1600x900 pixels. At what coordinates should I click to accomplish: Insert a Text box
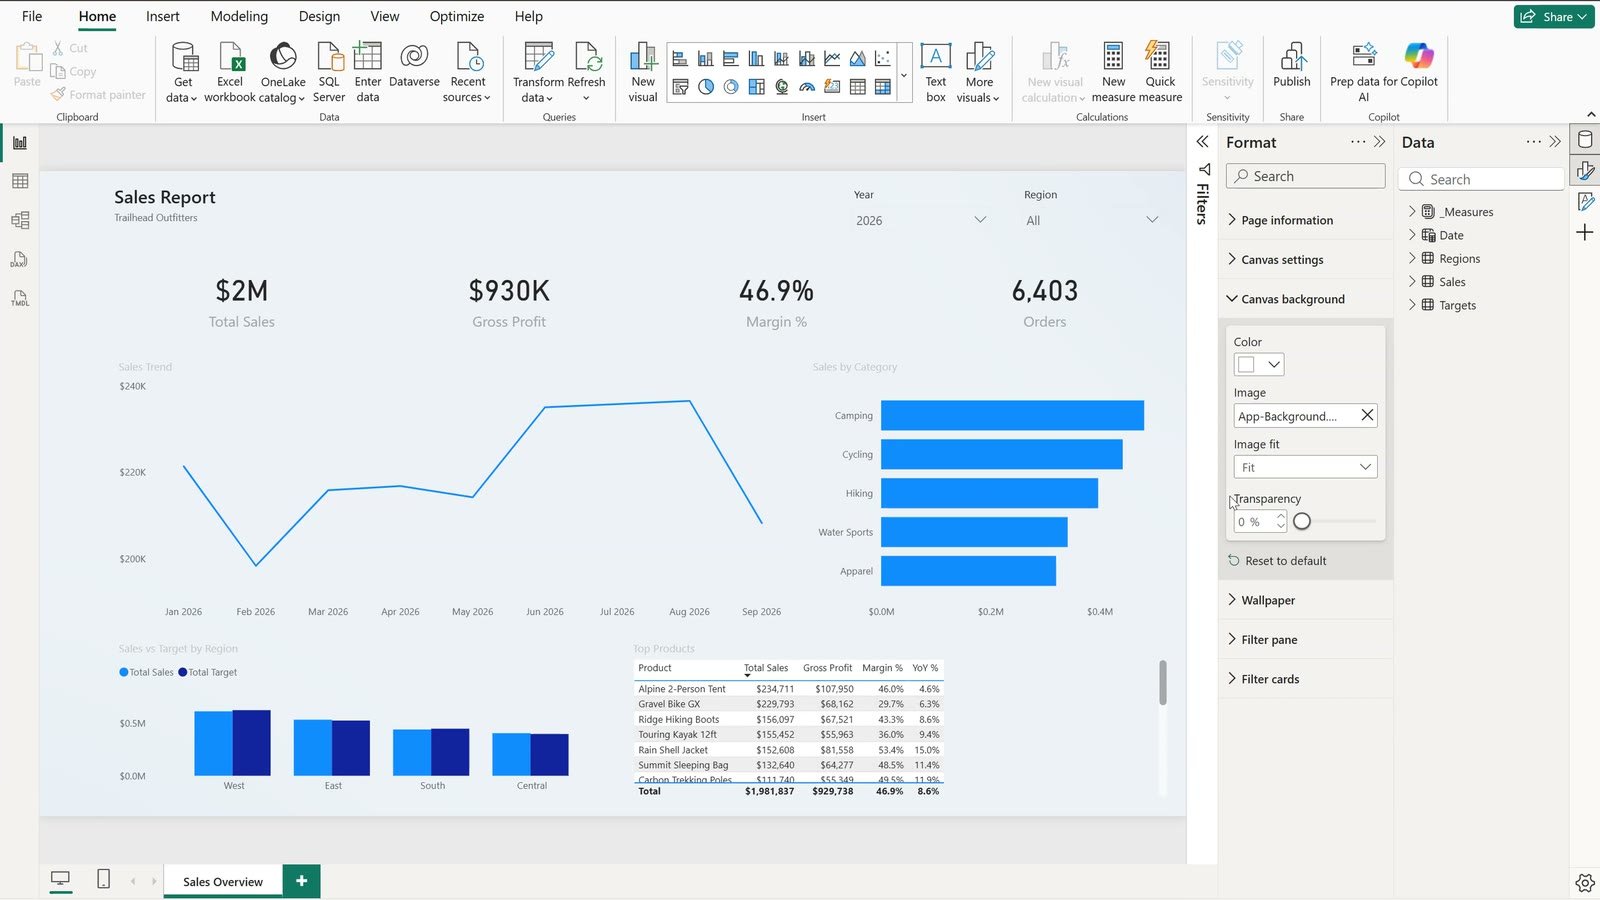click(935, 72)
